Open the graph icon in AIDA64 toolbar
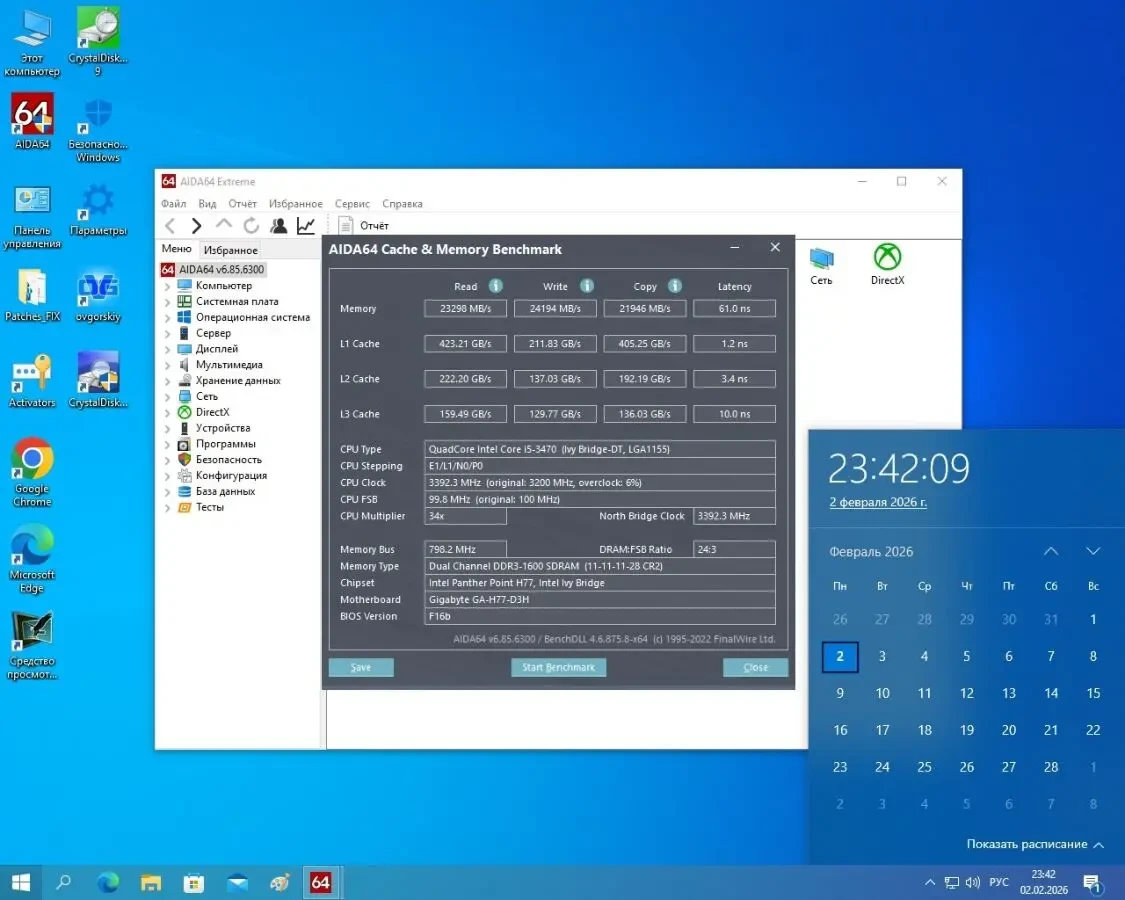This screenshot has height=900, width=1125. [x=306, y=225]
